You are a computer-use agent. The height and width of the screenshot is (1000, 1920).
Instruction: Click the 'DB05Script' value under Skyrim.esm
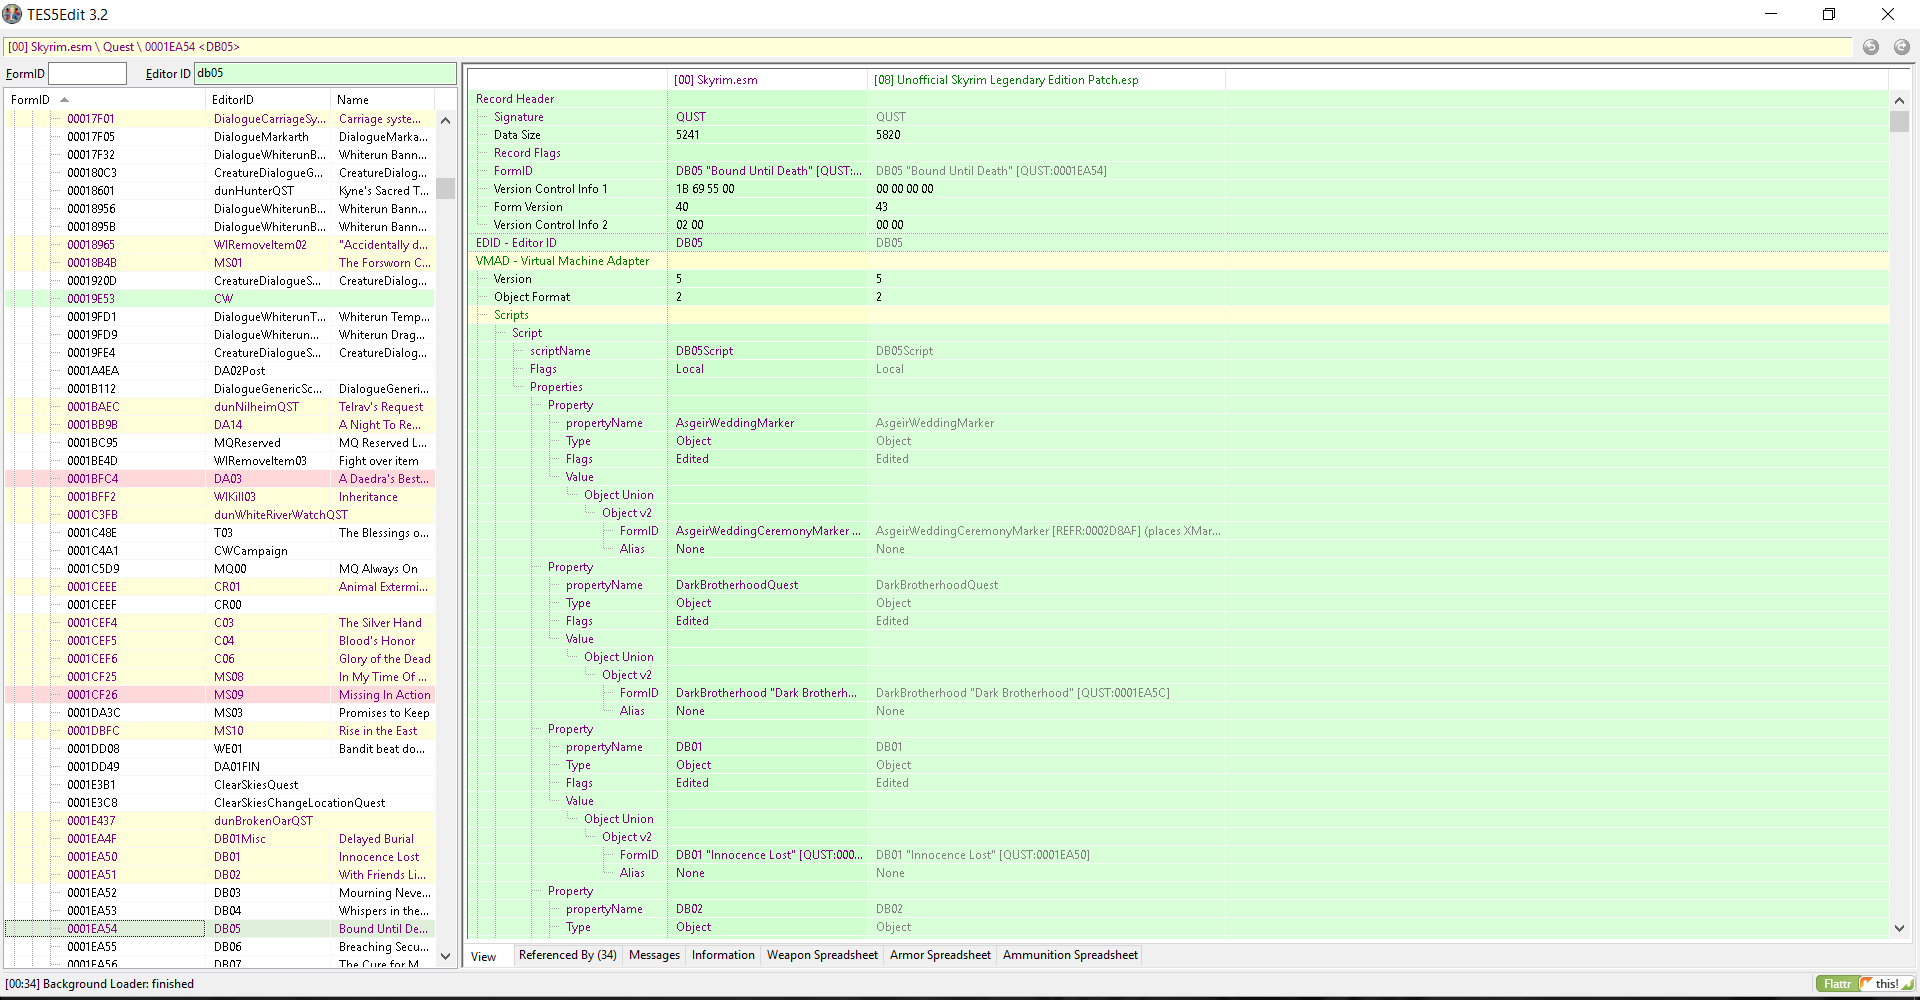point(704,351)
